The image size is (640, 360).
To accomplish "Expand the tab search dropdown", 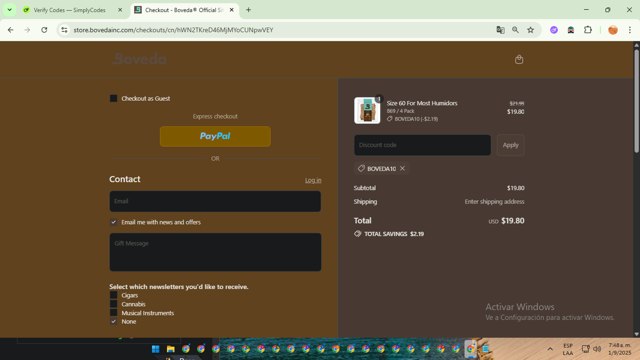I will (9, 10).
